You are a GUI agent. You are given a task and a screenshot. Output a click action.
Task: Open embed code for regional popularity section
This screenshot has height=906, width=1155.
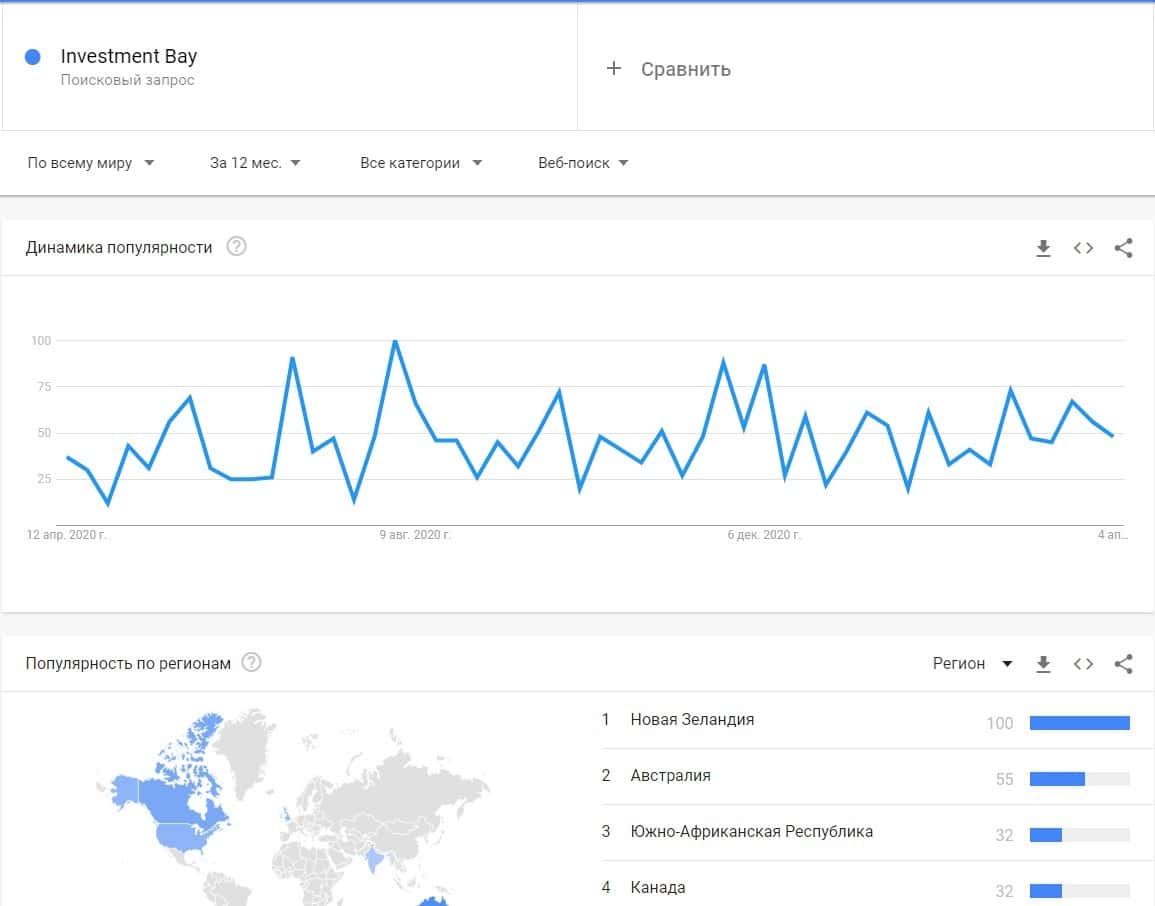click(1083, 664)
